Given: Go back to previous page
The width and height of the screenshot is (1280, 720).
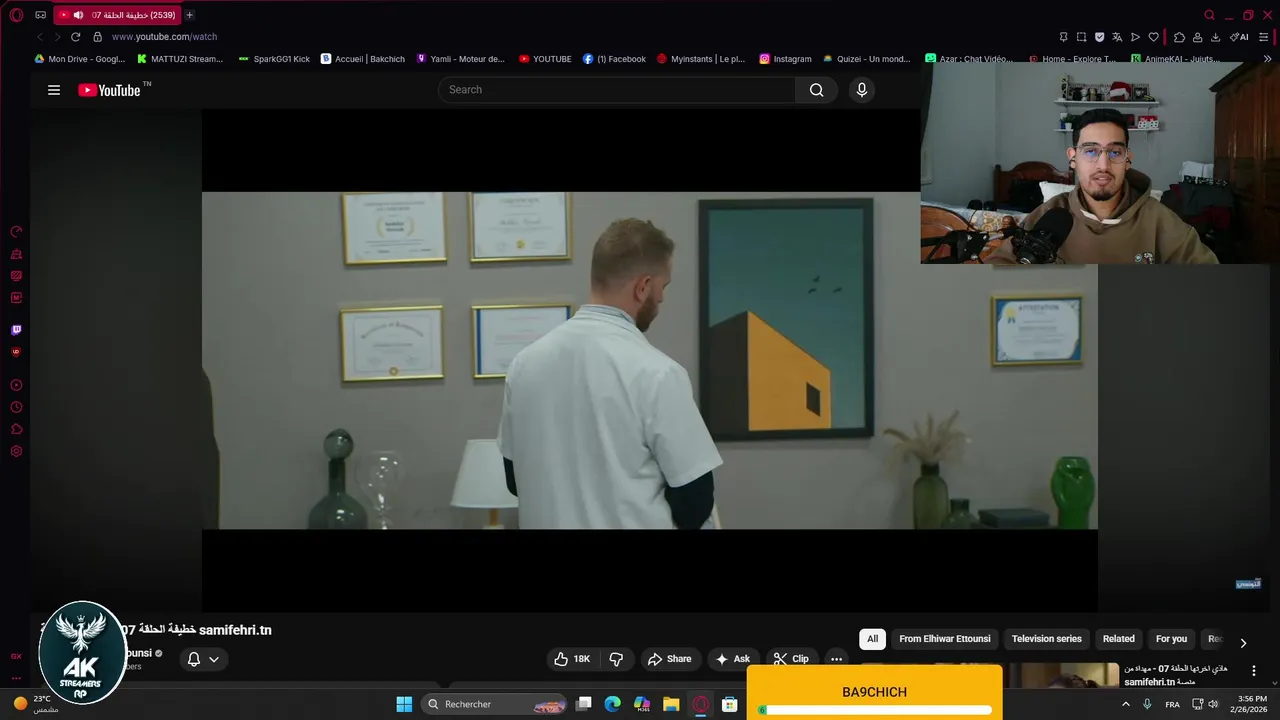Looking at the screenshot, I should pyautogui.click(x=40, y=37).
